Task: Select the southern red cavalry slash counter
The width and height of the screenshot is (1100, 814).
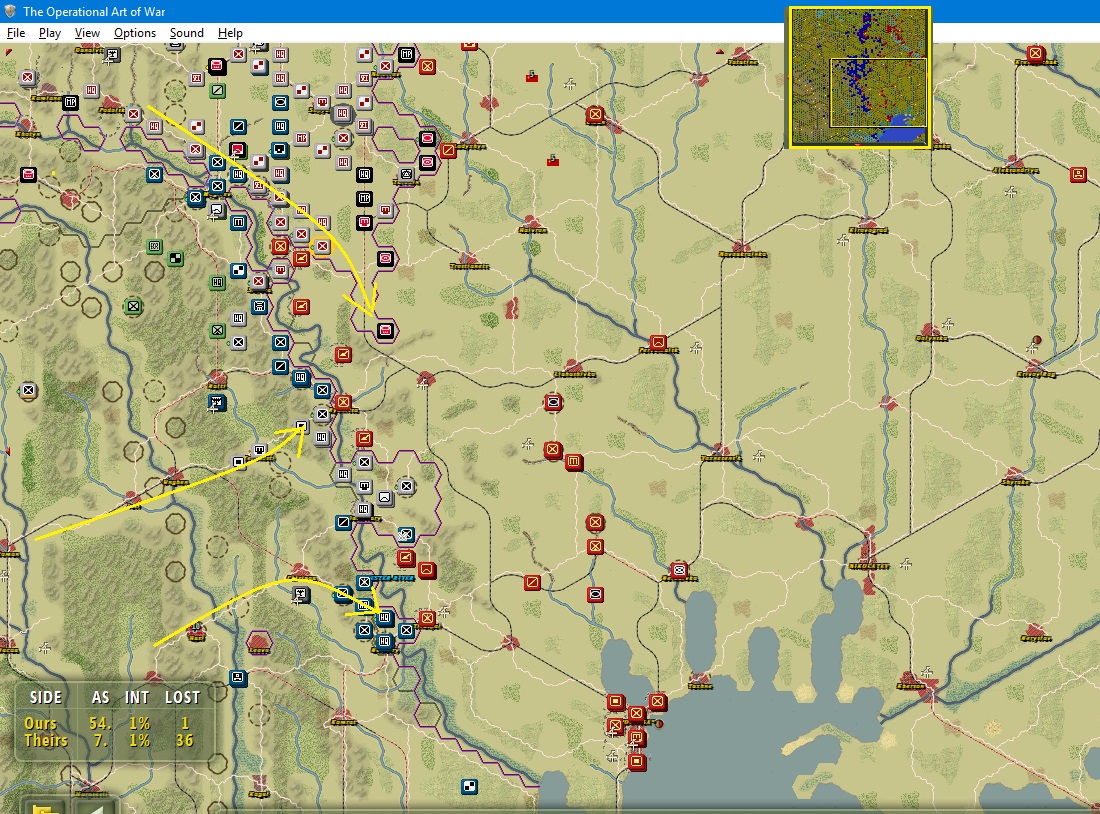Action: click(532, 582)
